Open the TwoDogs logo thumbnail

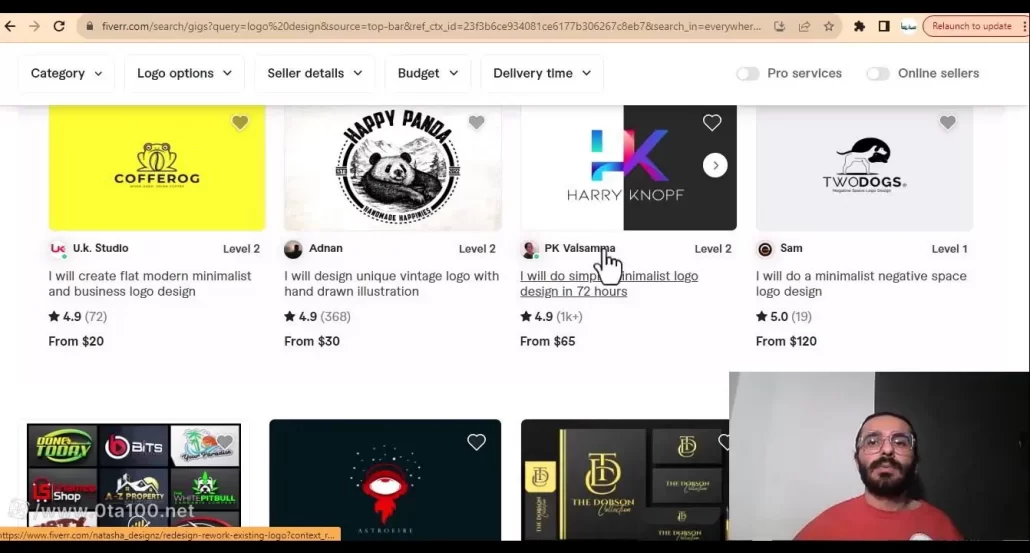[x=864, y=167]
